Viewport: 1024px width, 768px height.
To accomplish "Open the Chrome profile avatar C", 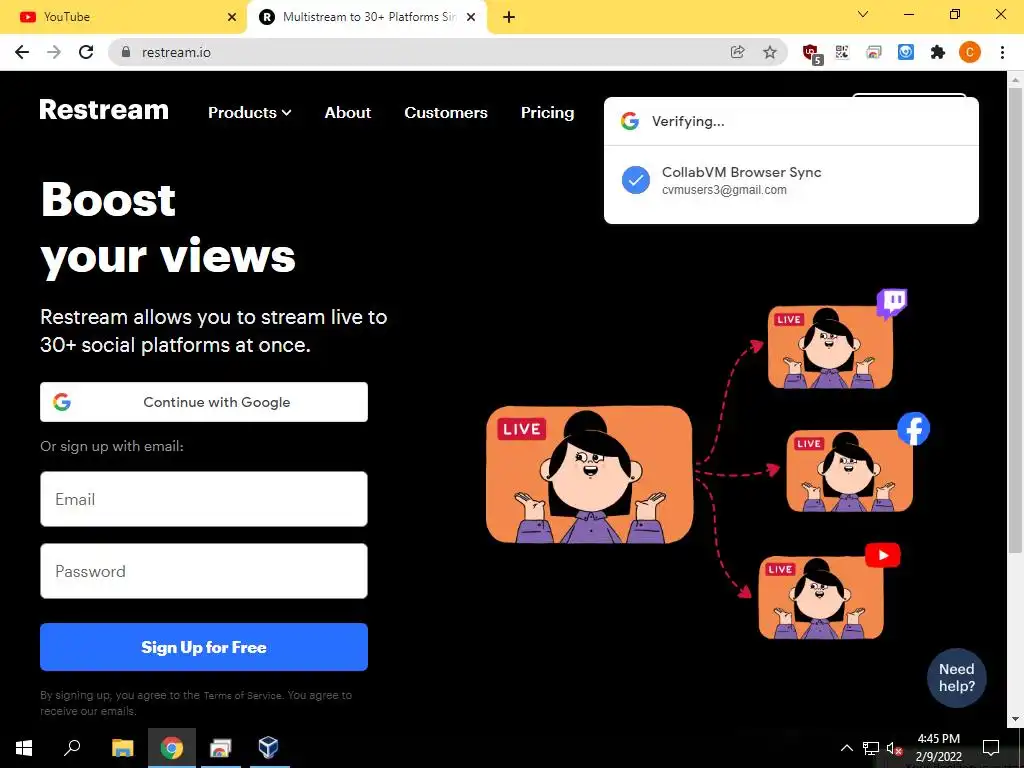I will [970, 52].
